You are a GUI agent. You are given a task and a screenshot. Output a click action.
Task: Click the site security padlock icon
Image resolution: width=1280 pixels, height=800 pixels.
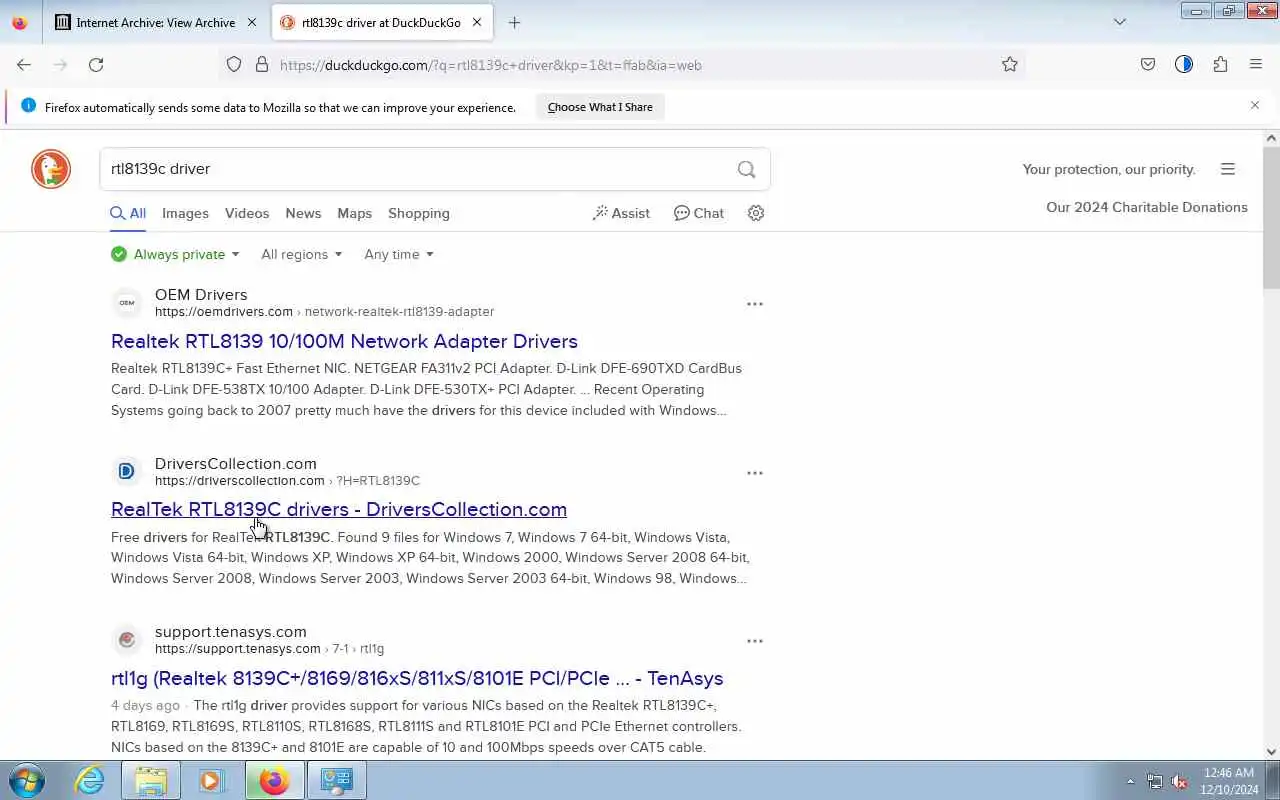click(262, 65)
